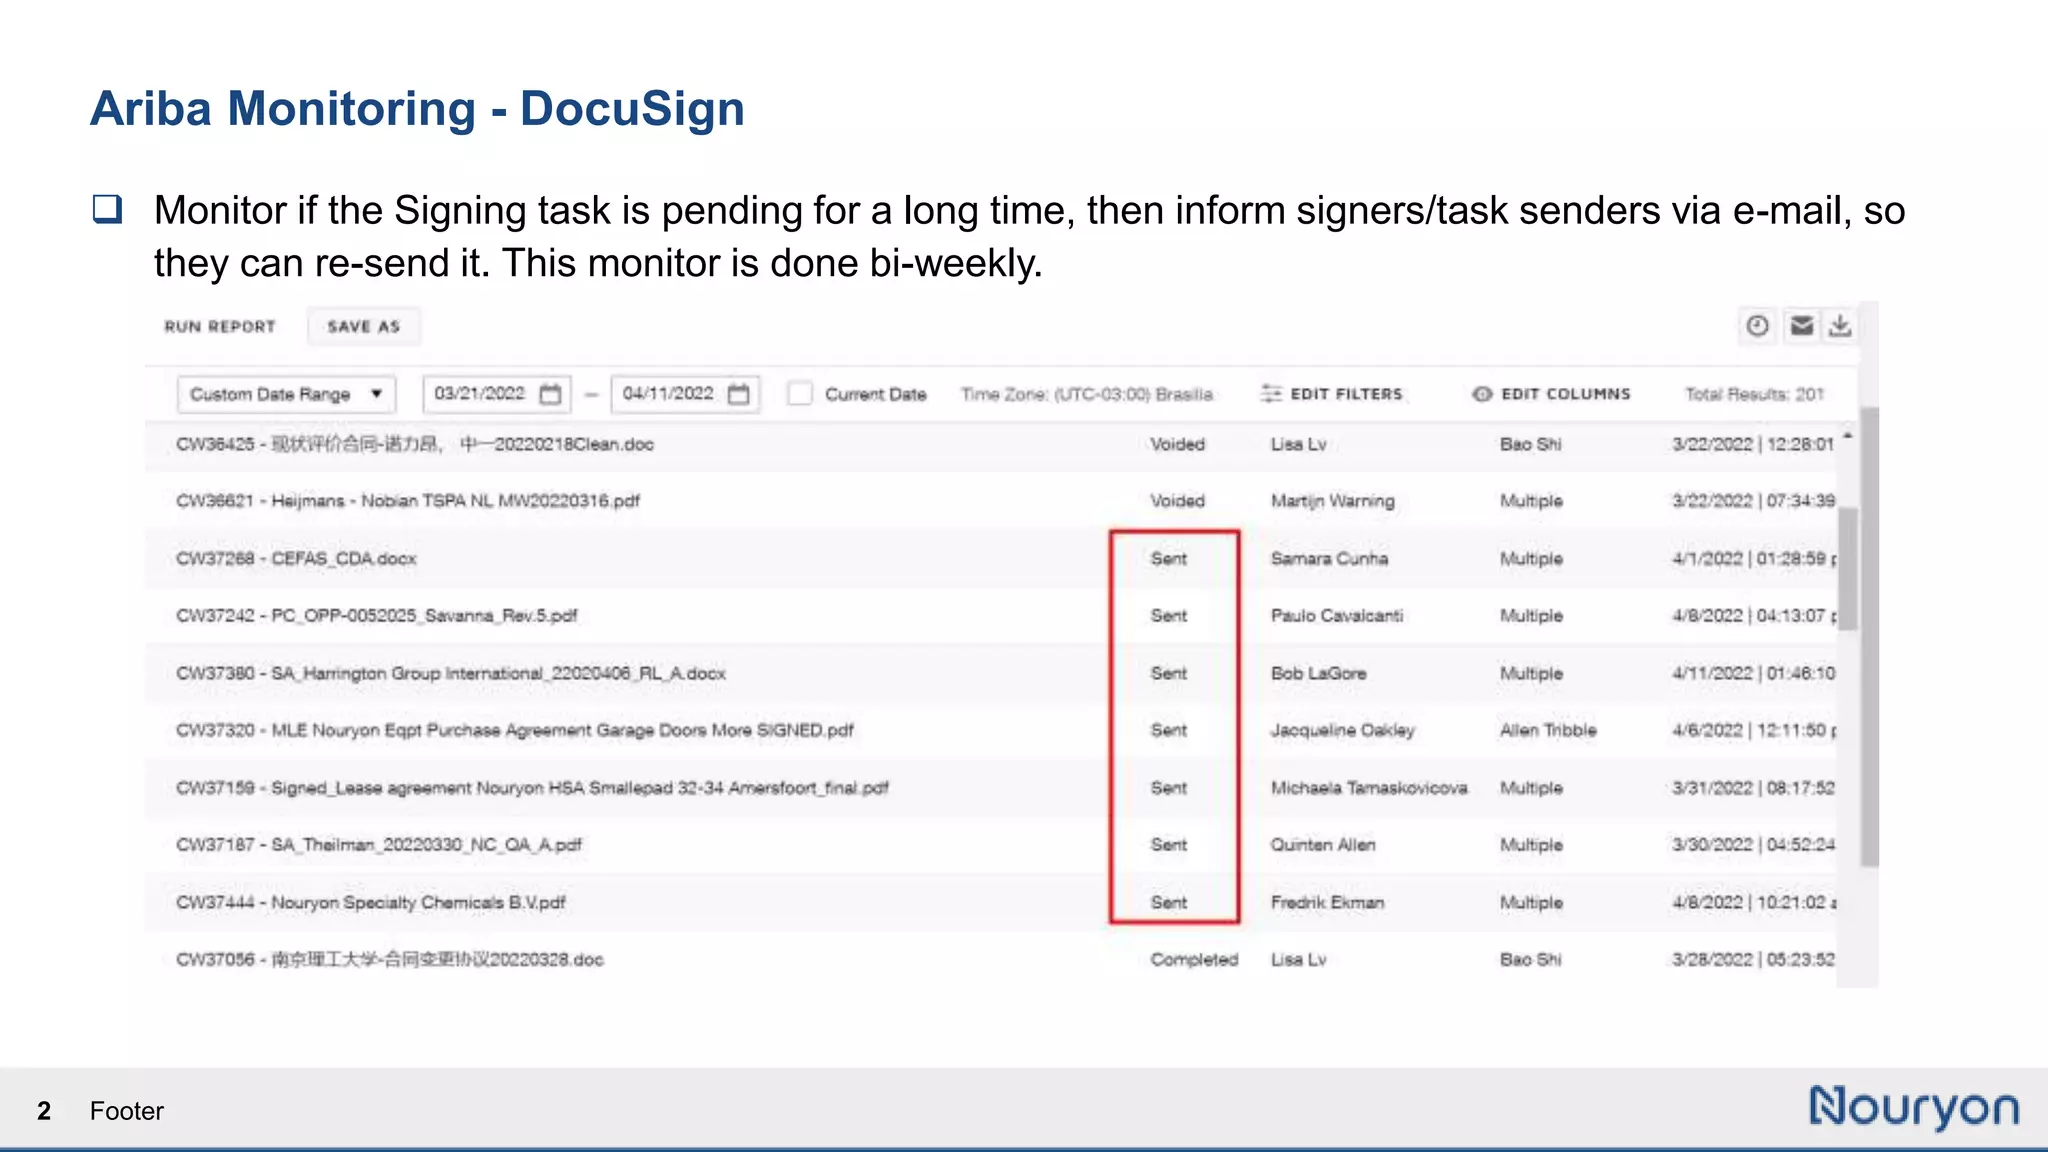Click the Nouryon logo
The image size is (2048, 1152).
click(x=1913, y=1108)
